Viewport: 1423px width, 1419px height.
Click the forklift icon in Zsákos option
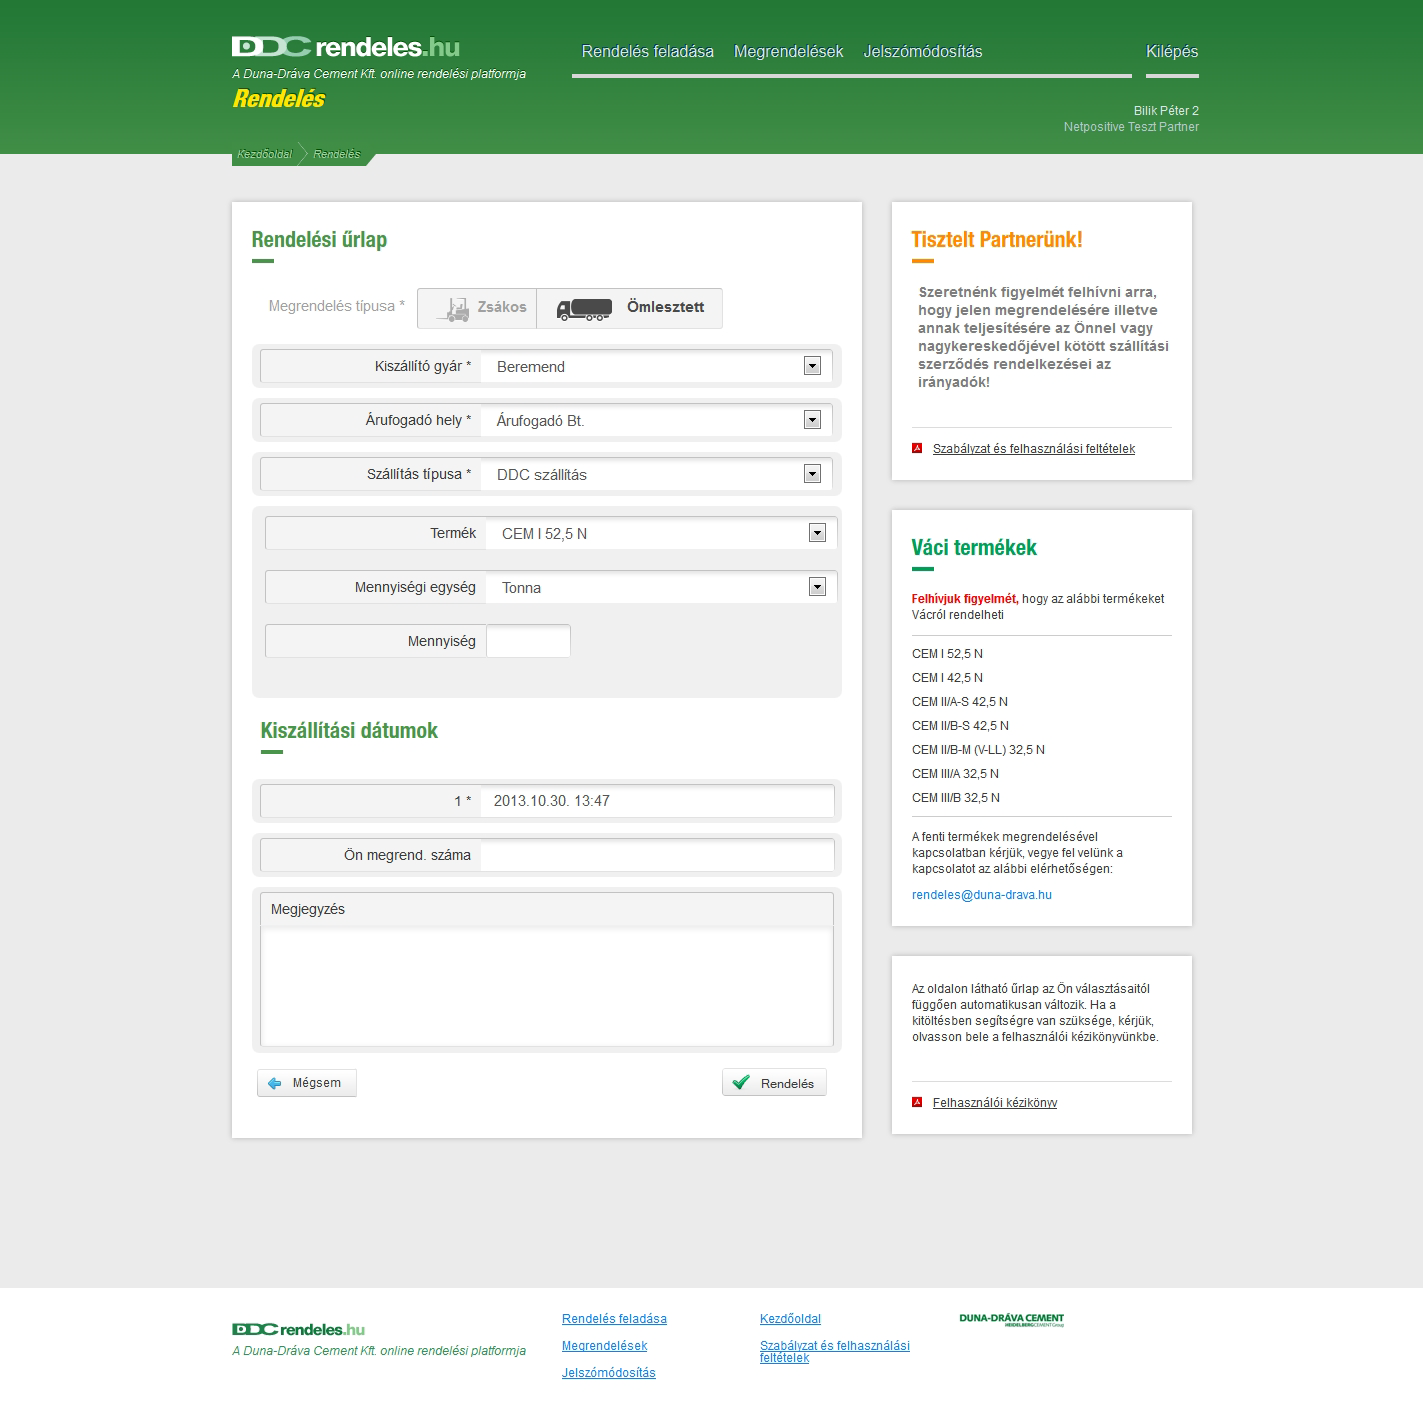pyautogui.click(x=454, y=309)
